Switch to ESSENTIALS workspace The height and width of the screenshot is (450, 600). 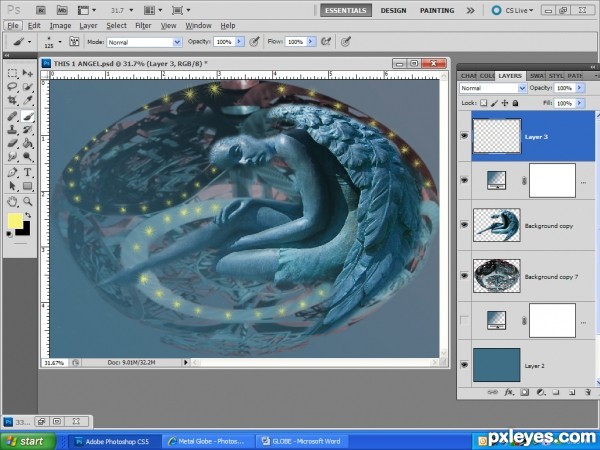pos(346,10)
